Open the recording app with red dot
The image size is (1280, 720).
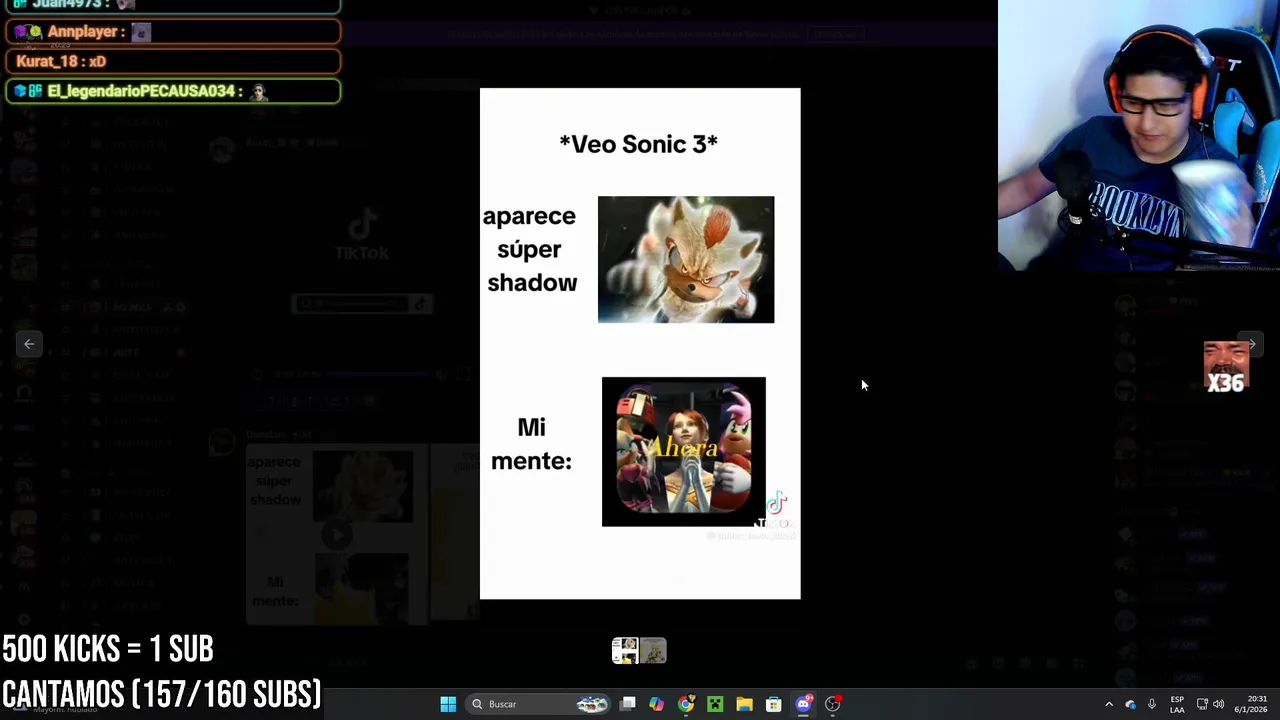click(x=832, y=704)
